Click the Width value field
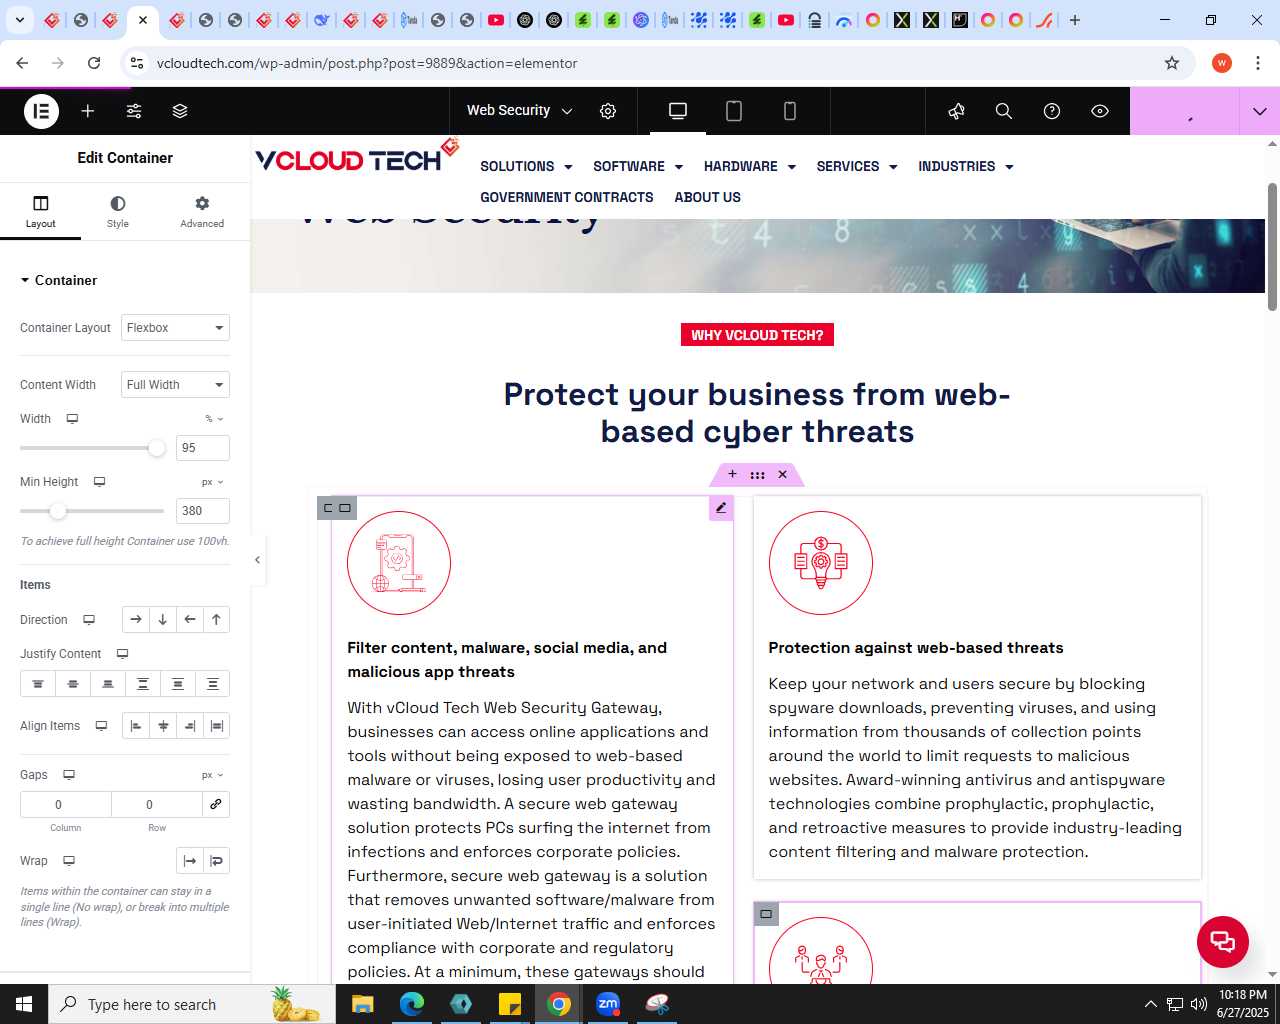The height and width of the screenshot is (1024, 1280). [x=203, y=448]
